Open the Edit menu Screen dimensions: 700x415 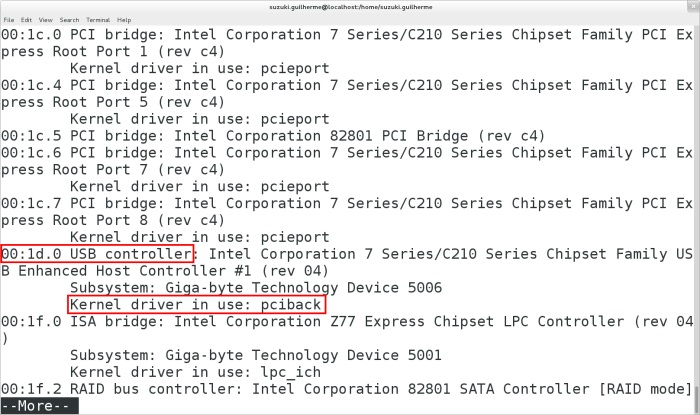(x=25, y=19)
